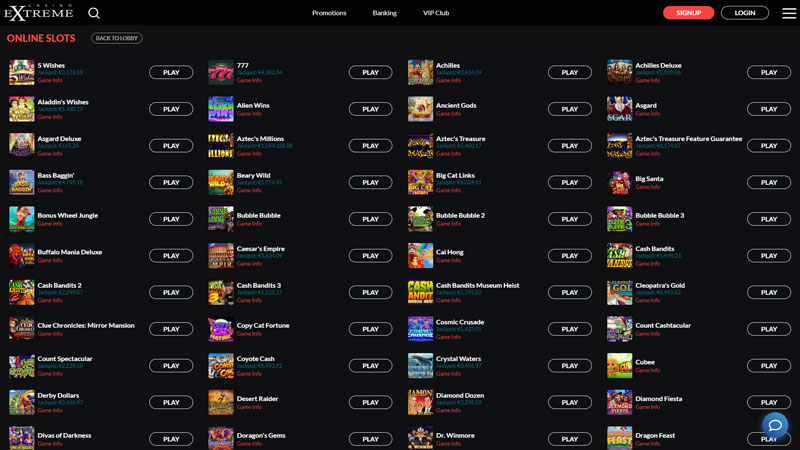
Task: Click the ONLINE SLOTS heading
Action: pos(41,38)
